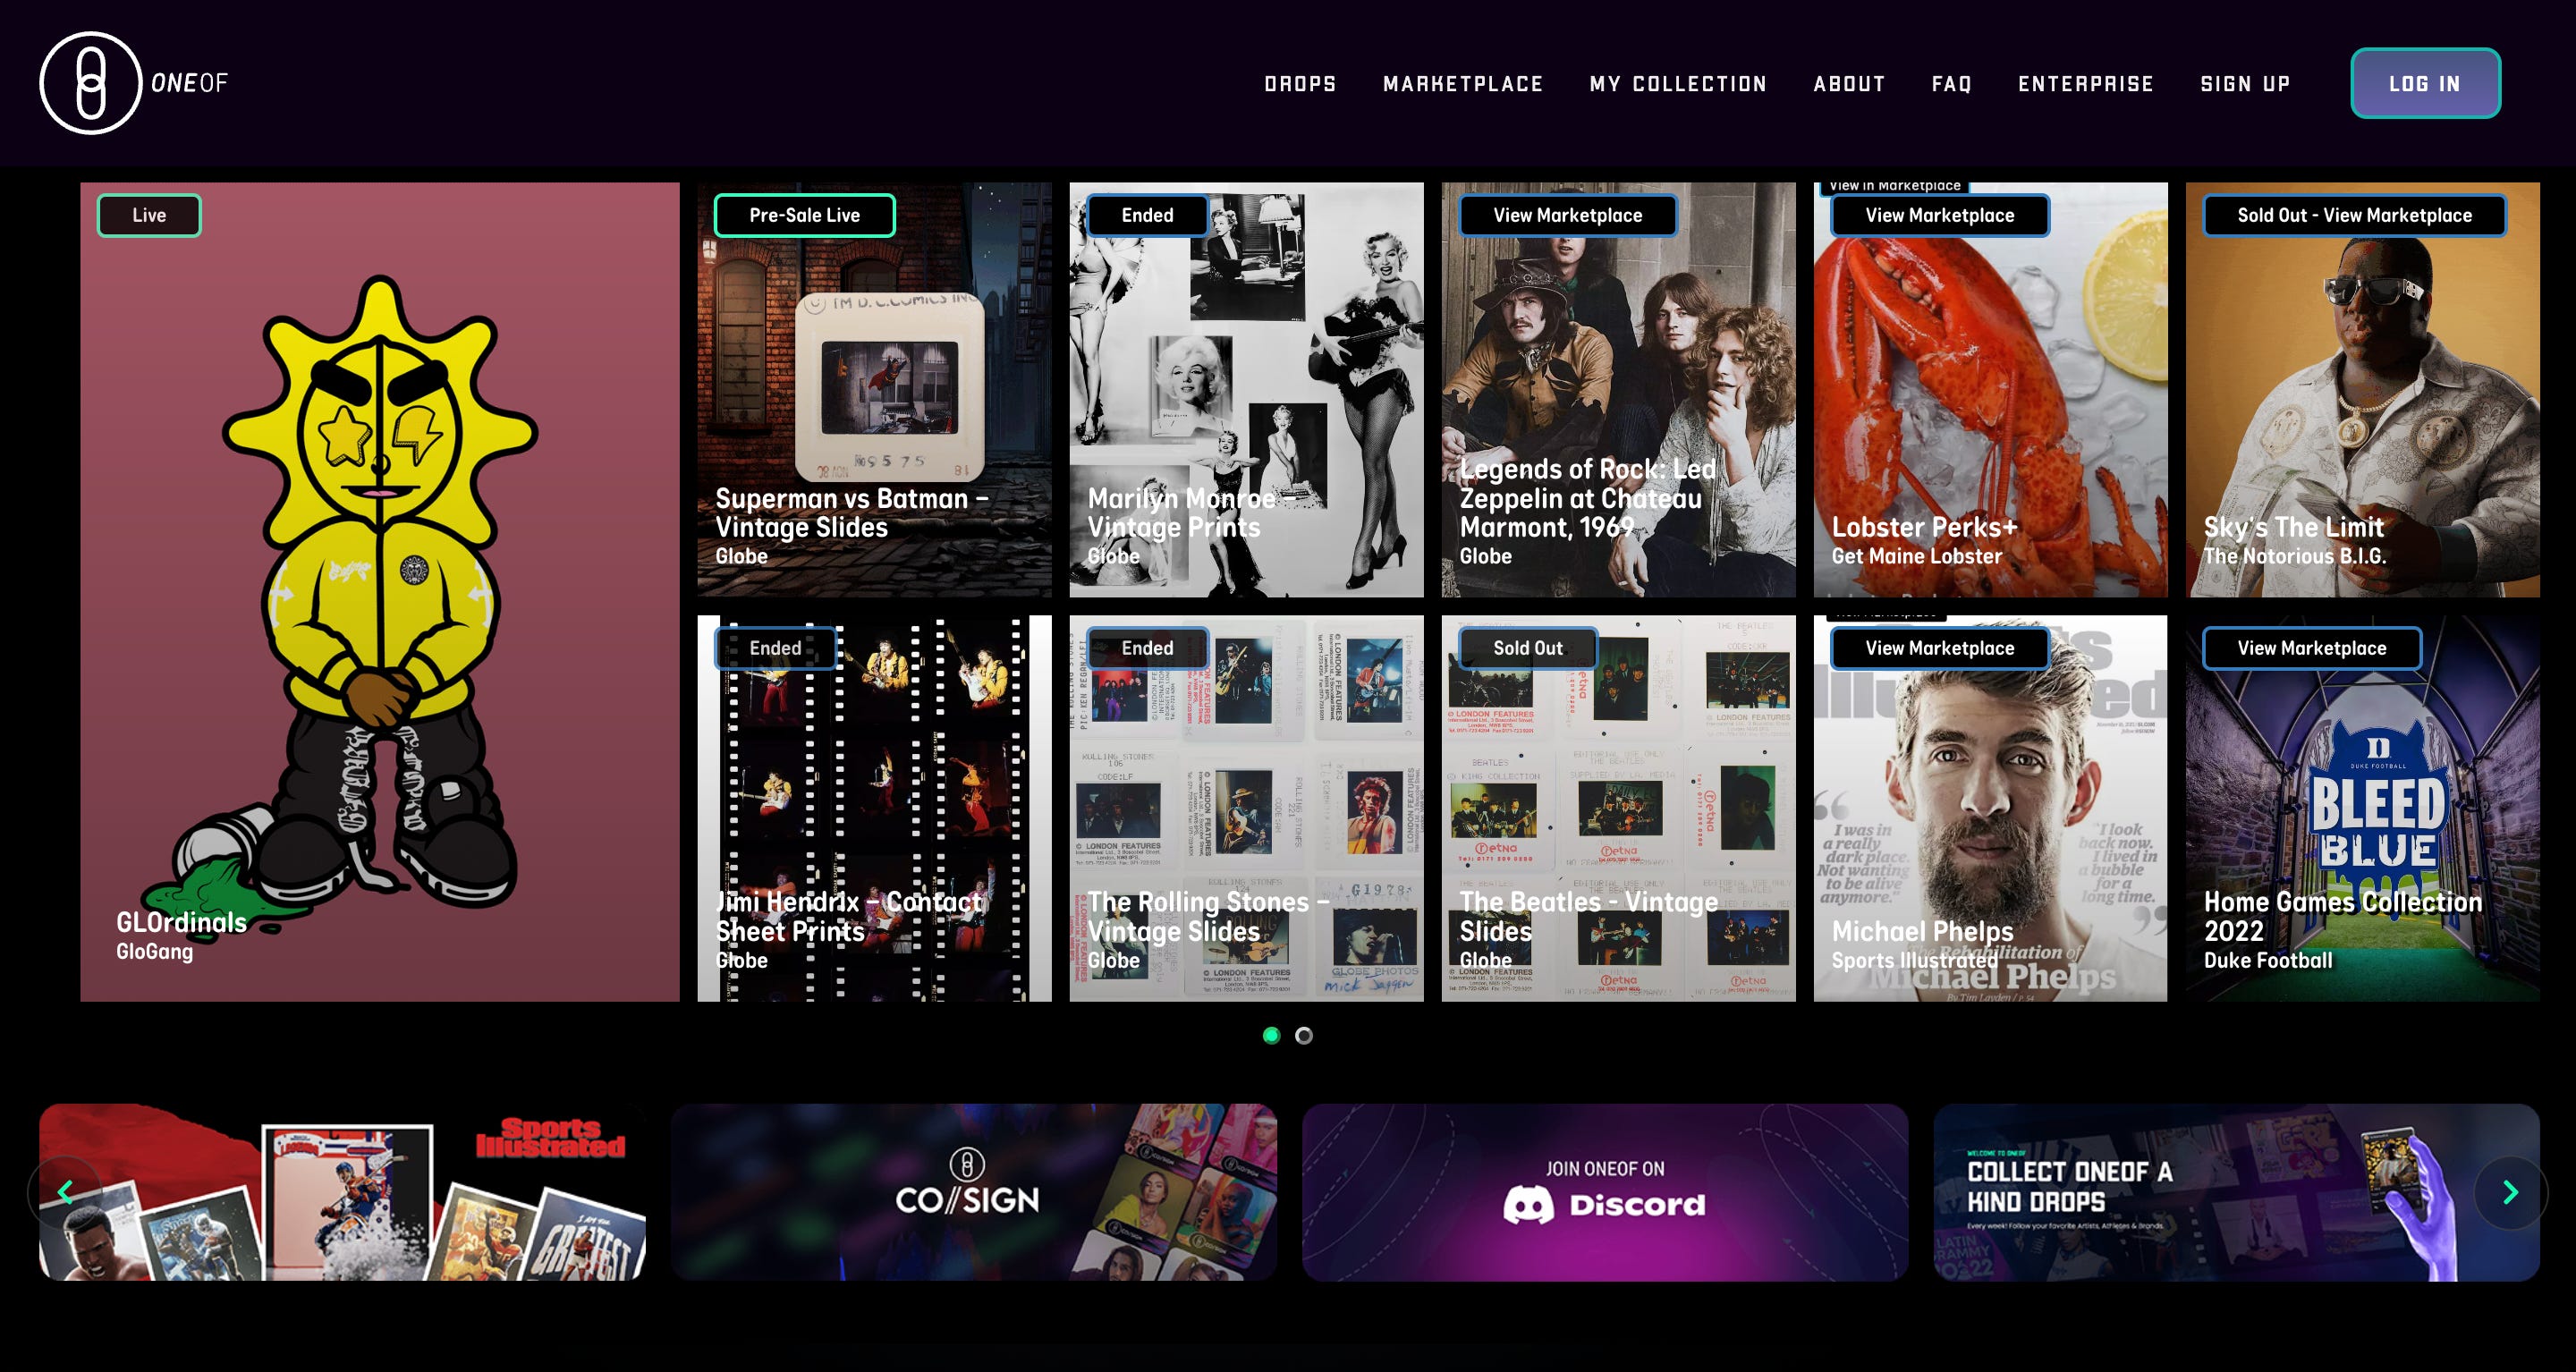Open The Beatles Vintage Slides card
Image resolution: width=2576 pixels, height=1372 pixels.
pos(1618,808)
